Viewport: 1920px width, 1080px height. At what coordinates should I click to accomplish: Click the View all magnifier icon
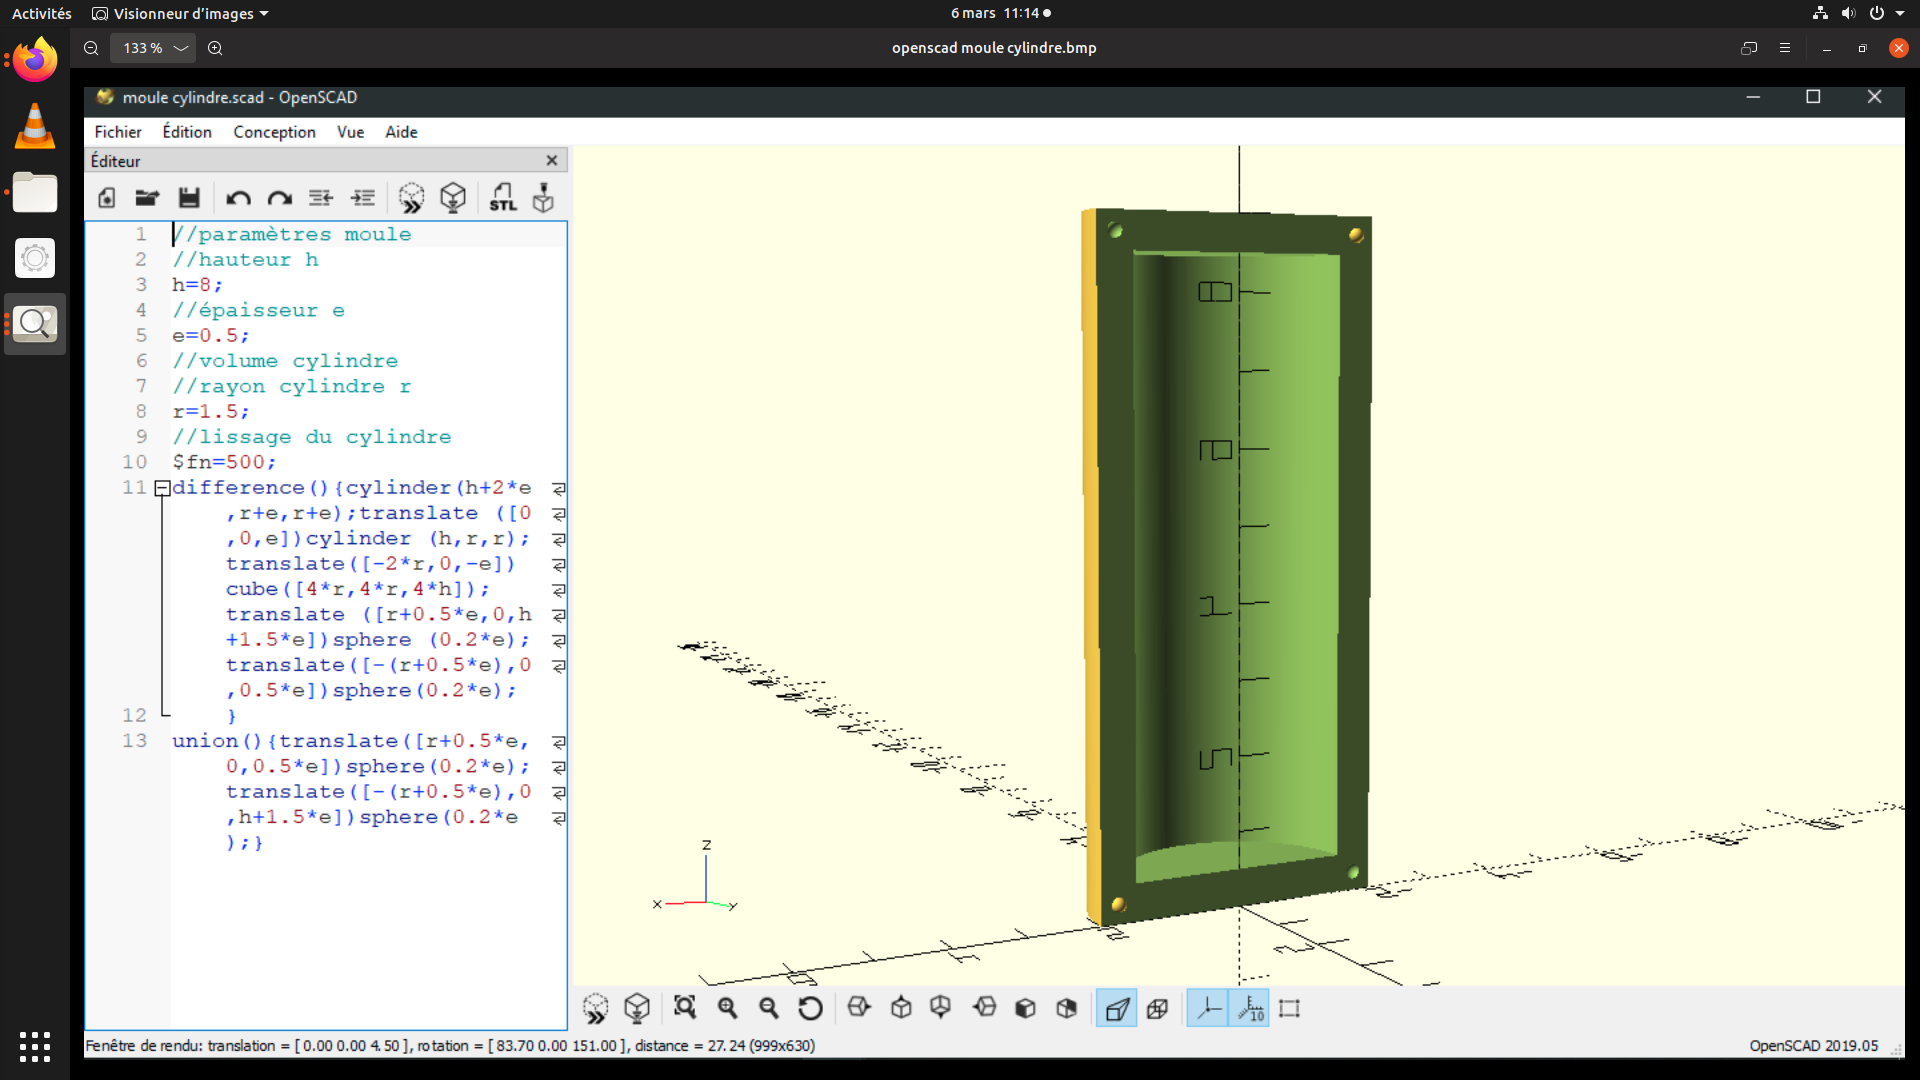[685, 1008]
